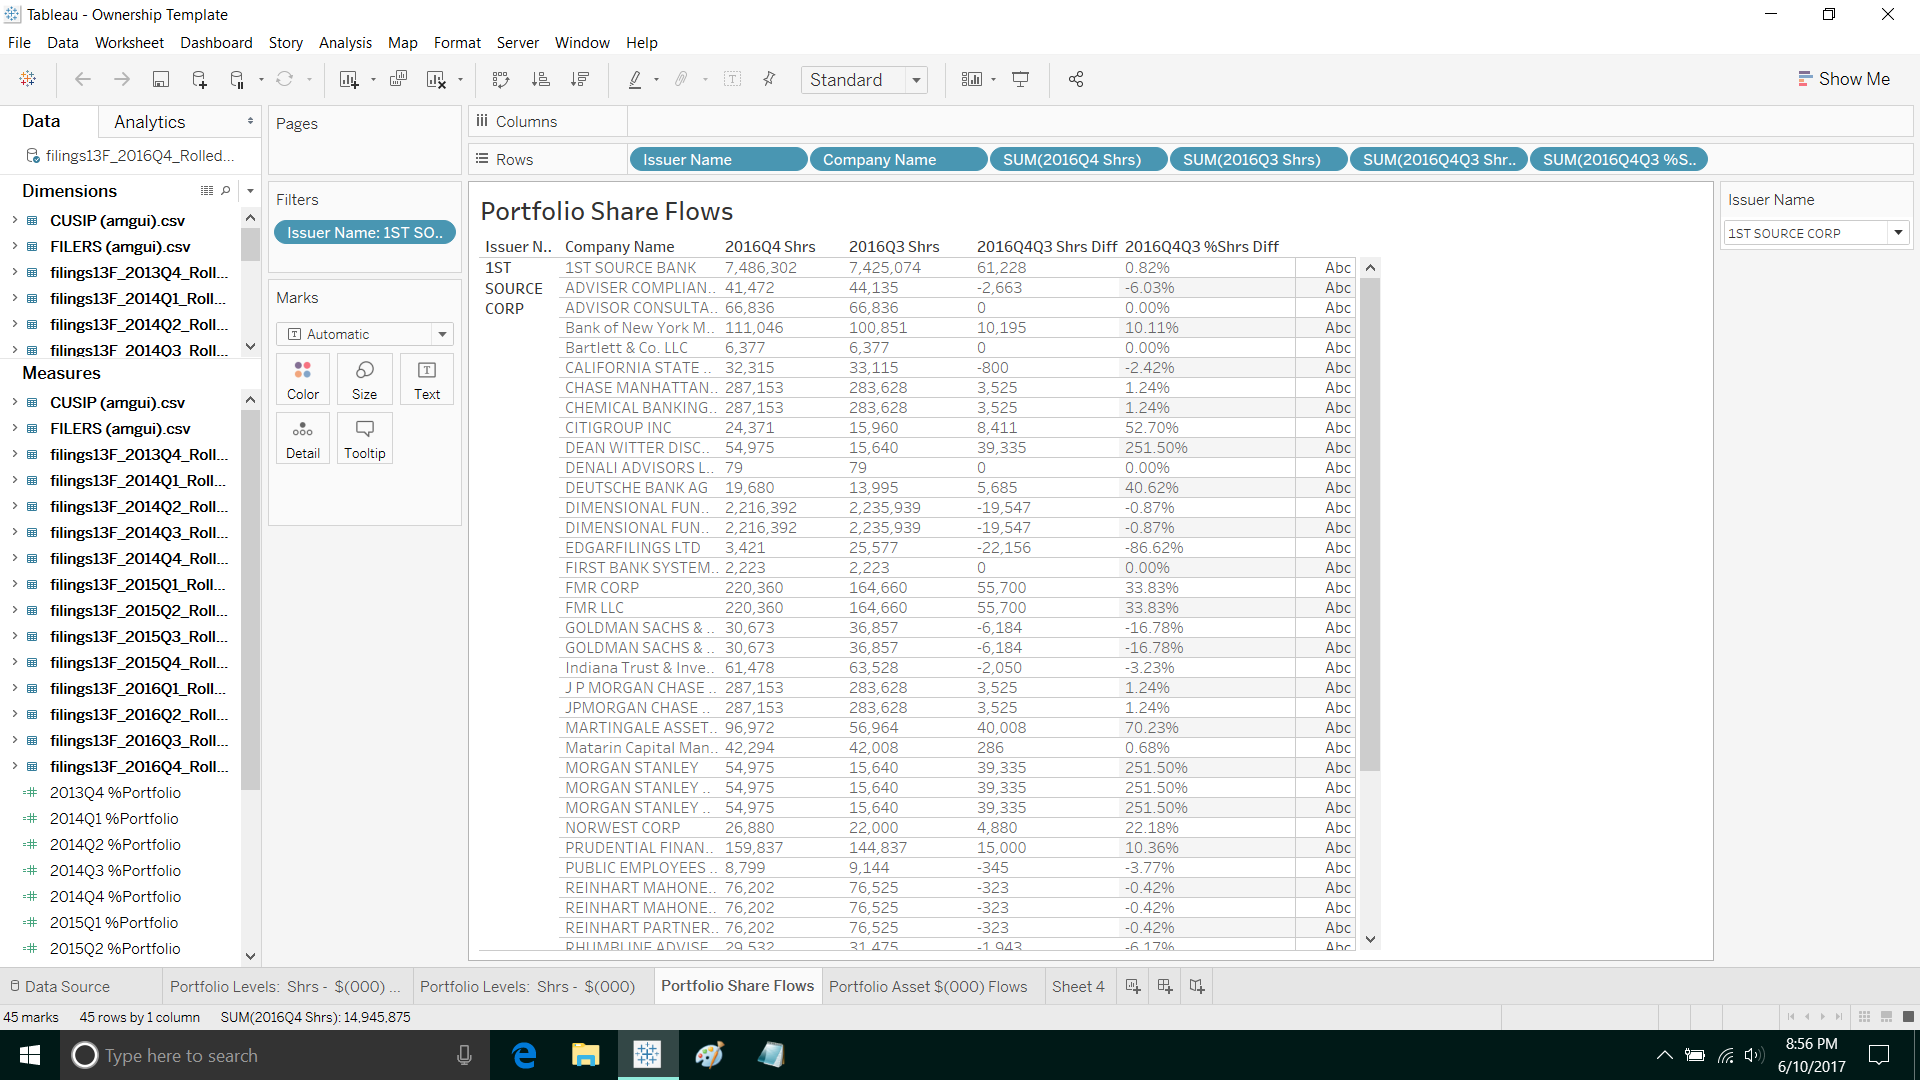This screenshot has width=1920, height=1080.
Task: Click Sort Ascending toolbar icon
Action: click(x=540, y=80)
